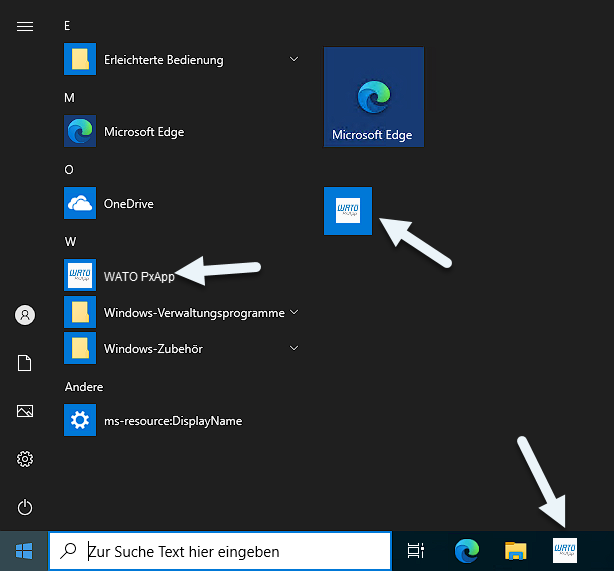The width and height of the screenshot is (614, 571).
Task: Jump to letter O section header
Action: tap(69, 170)
